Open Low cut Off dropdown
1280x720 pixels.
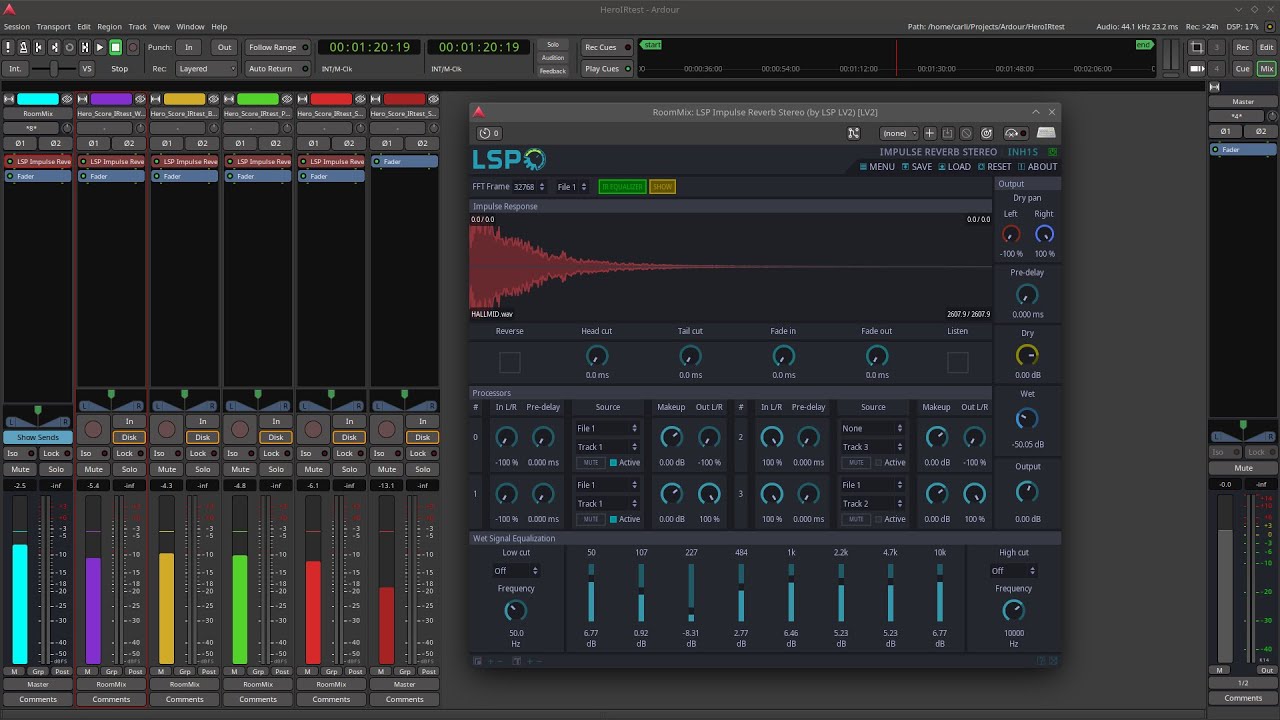tap(516, 571)
